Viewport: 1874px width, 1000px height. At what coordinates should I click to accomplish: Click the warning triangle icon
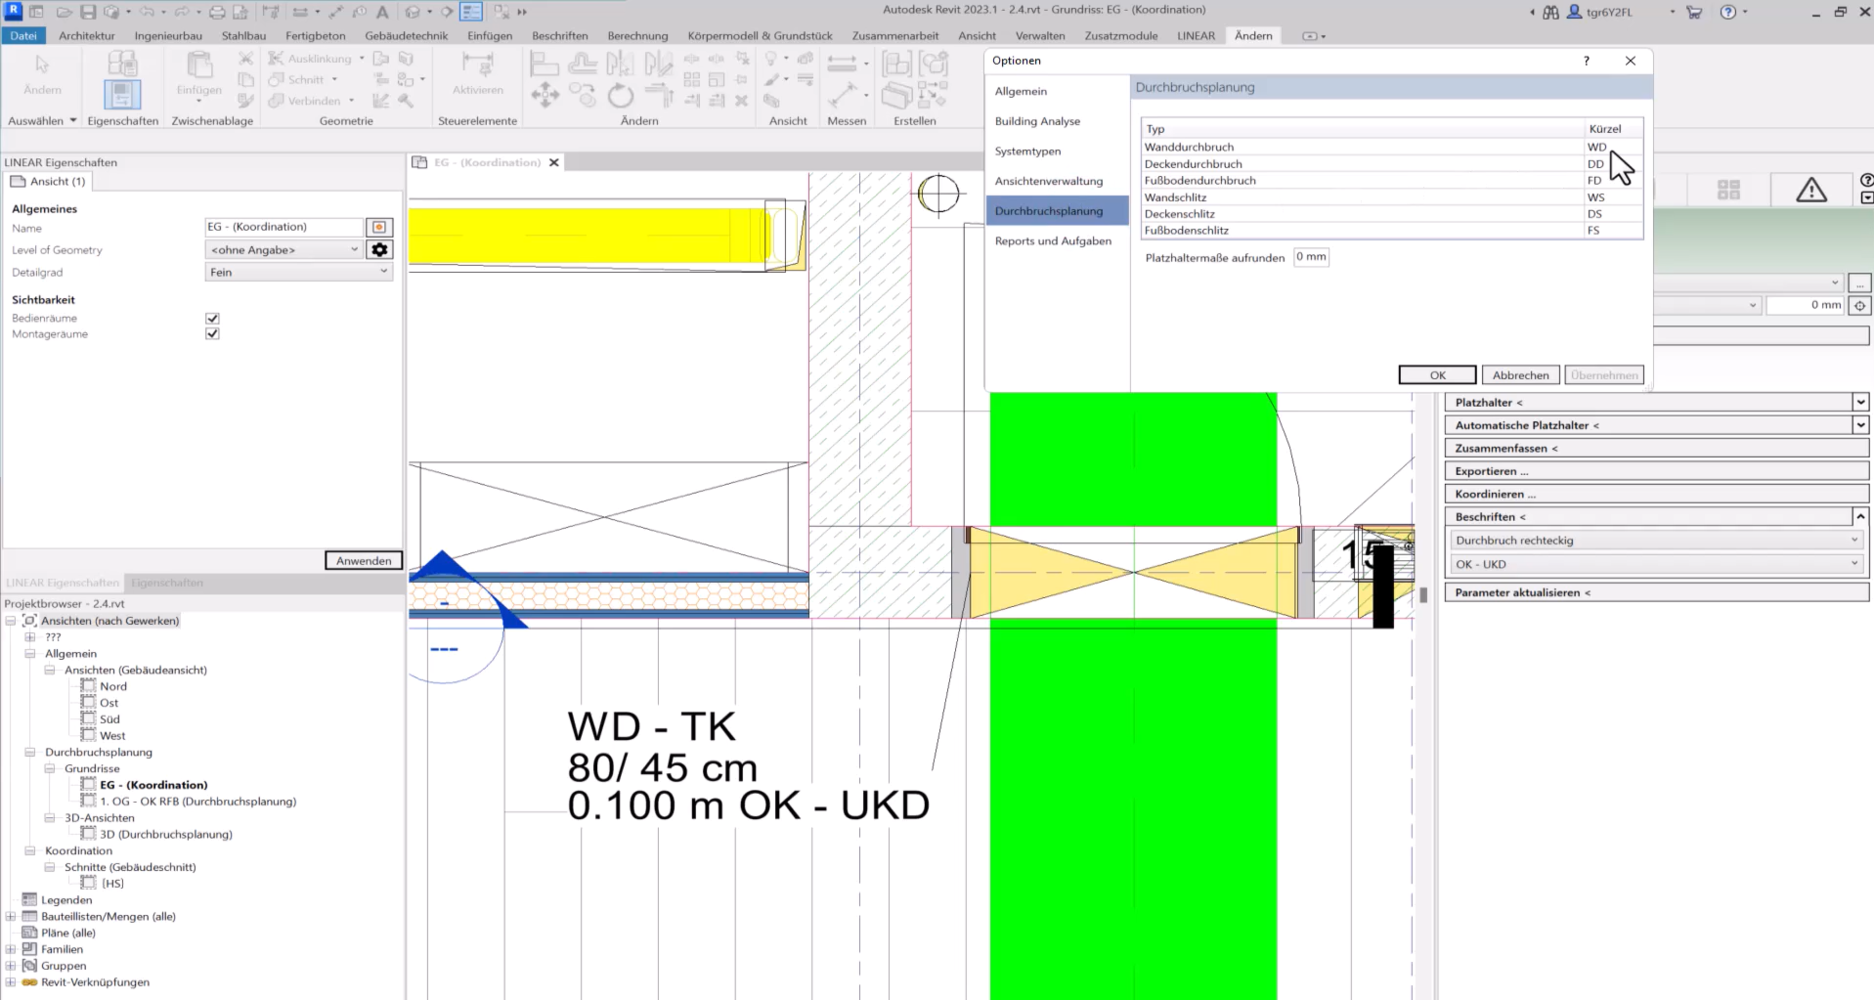[x=1810, y=190]
